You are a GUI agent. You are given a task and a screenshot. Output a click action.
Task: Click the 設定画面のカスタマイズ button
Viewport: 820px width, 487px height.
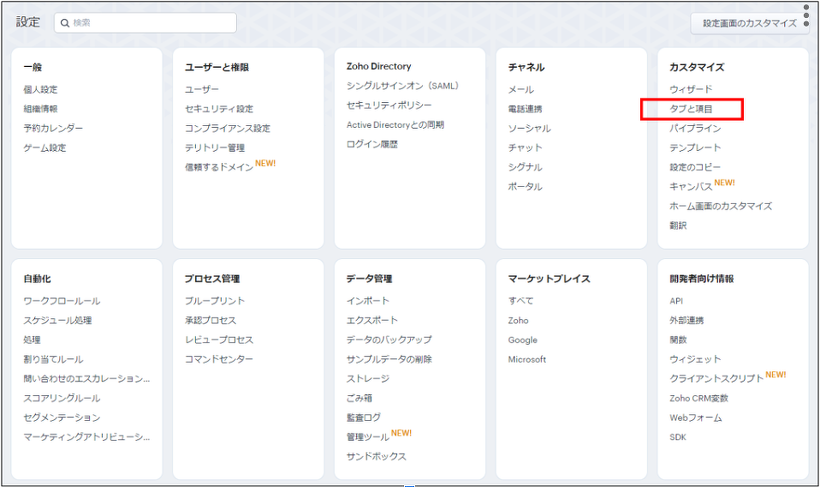click(x=748, y=23)
